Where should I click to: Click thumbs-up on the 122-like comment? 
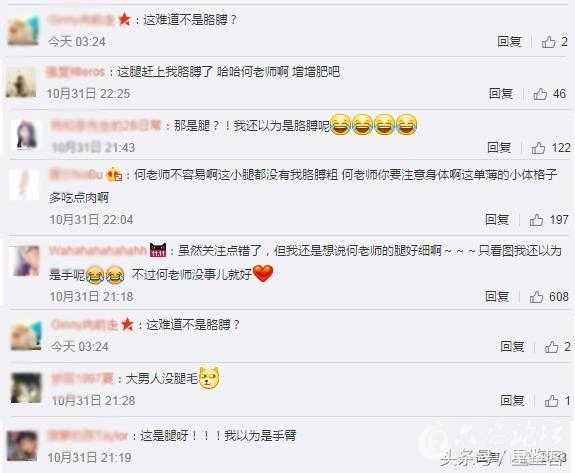click(x=538, y=148)
